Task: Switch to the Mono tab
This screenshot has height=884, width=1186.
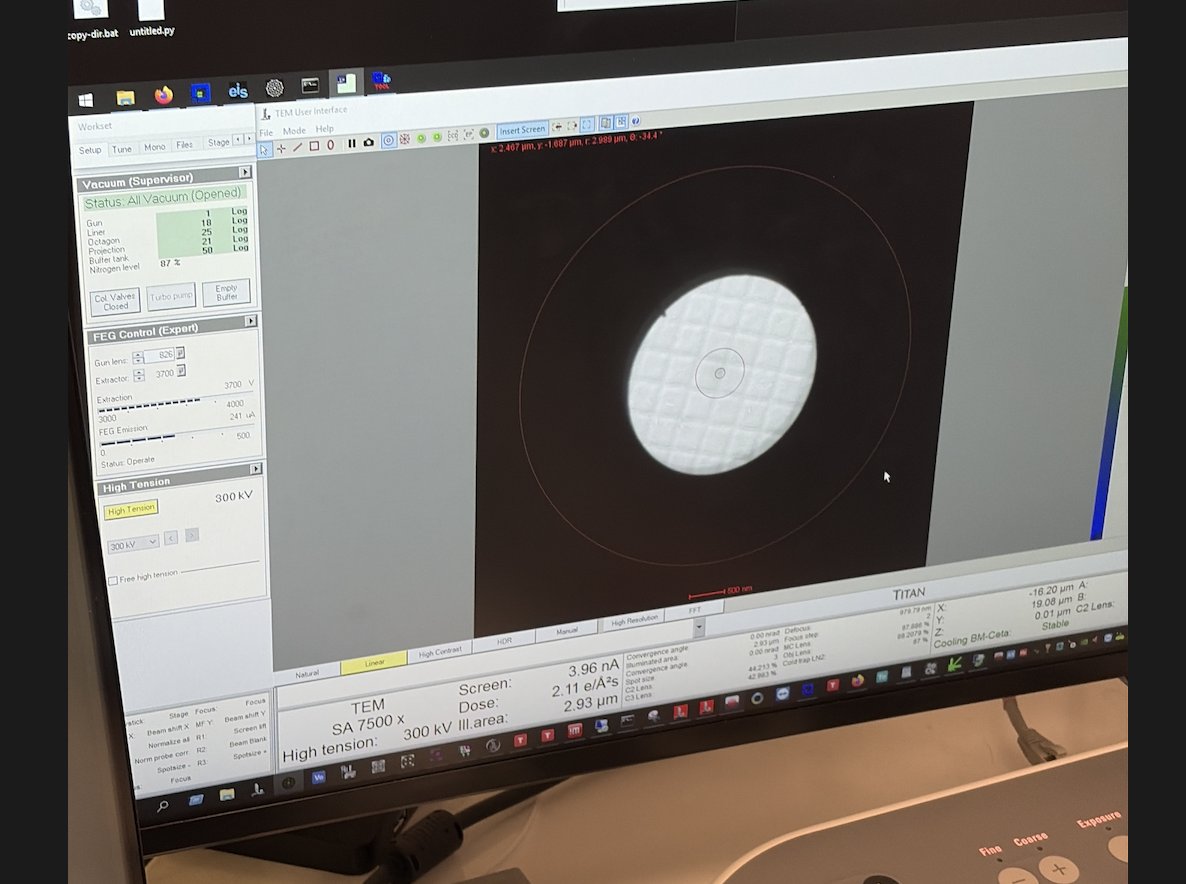Action: (x=154, y=147)
